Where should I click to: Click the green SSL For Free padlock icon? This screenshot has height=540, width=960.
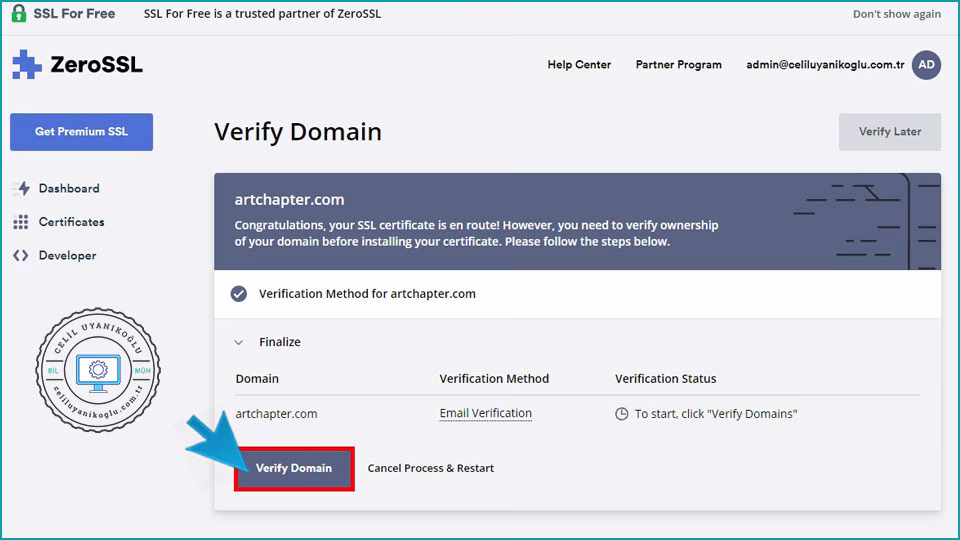point(18,14)
